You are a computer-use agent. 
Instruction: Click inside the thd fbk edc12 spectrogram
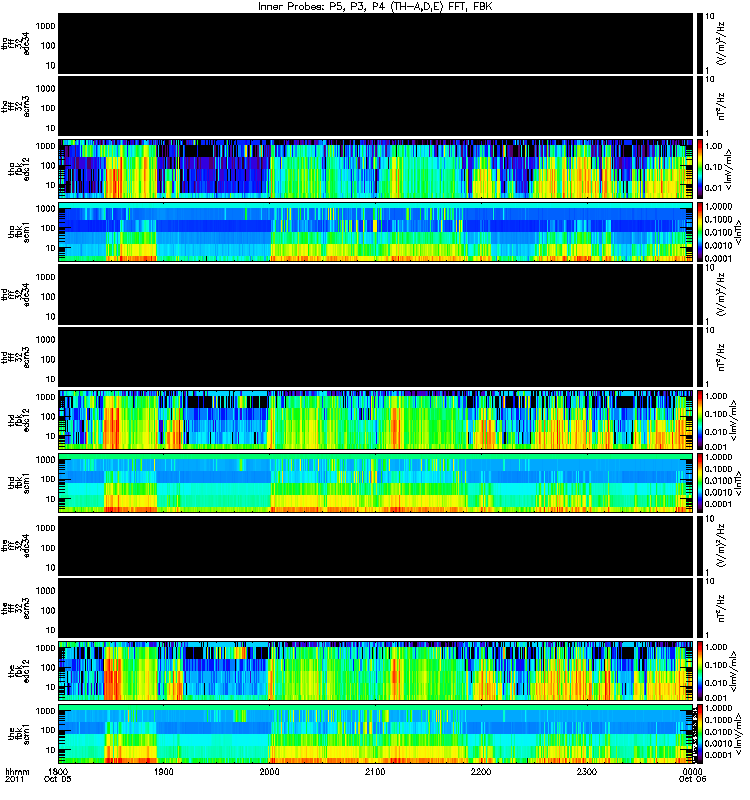point(376,420)
